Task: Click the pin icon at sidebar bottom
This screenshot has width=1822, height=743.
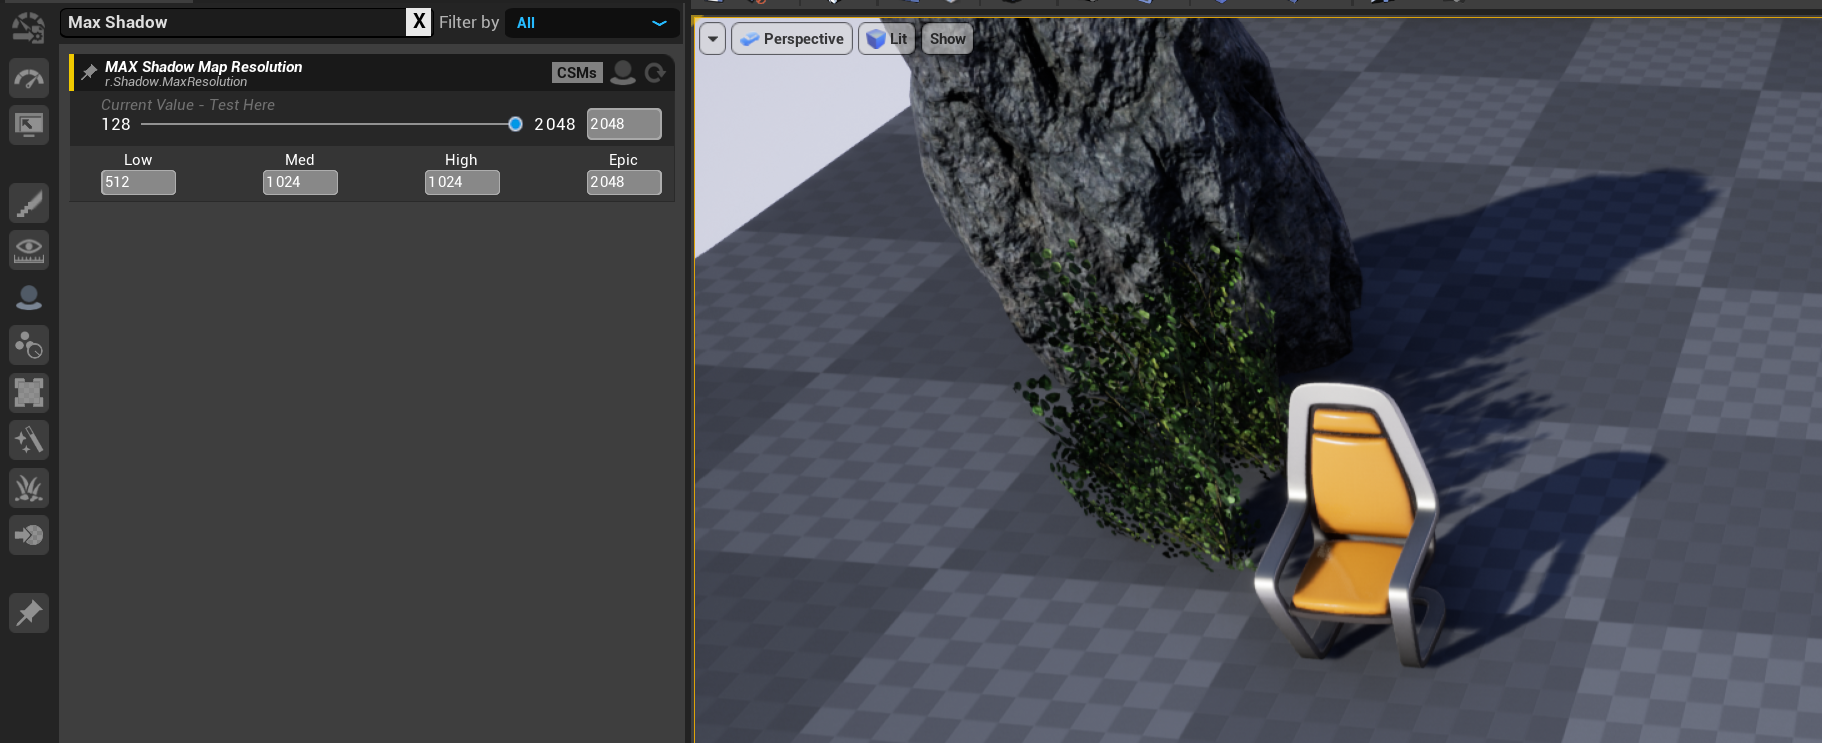Action: point(29,612)
